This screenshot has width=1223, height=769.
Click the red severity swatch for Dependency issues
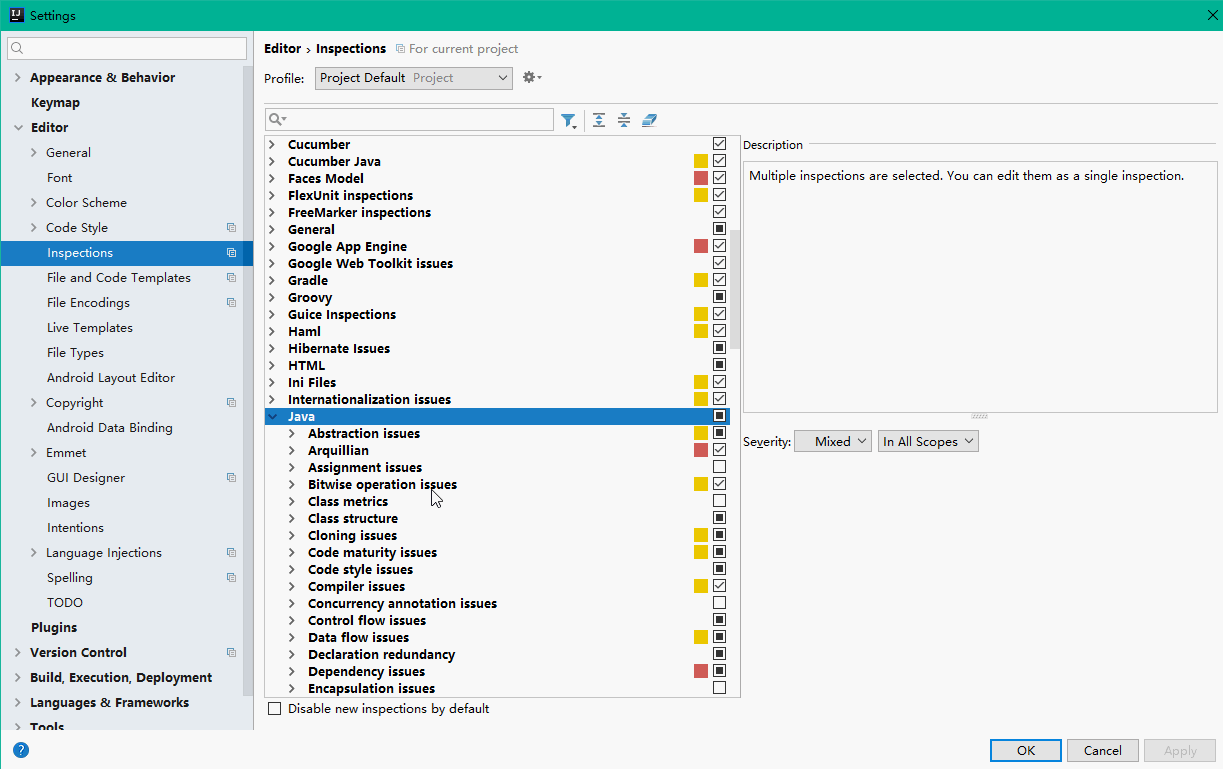[x=701, y=671]
